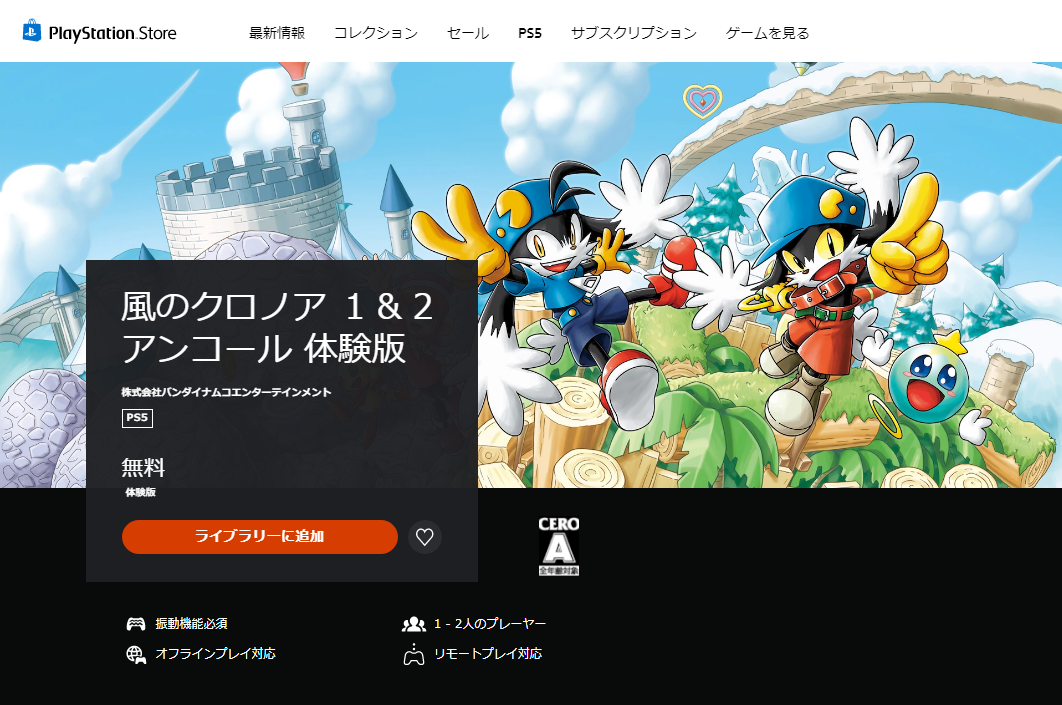The width and height of the screenshot is (1062, 705).
Task: Click the small 体験版 label under the price
Action: tap(140, 492)
